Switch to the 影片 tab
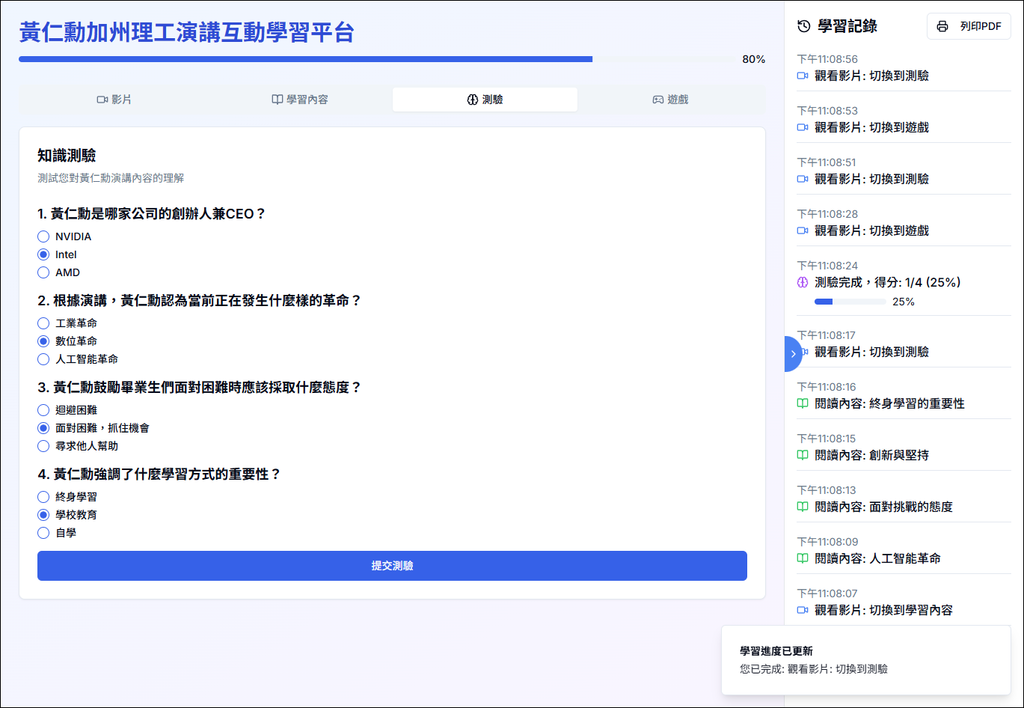1024x708 pixels. click(x=115, y=99)
